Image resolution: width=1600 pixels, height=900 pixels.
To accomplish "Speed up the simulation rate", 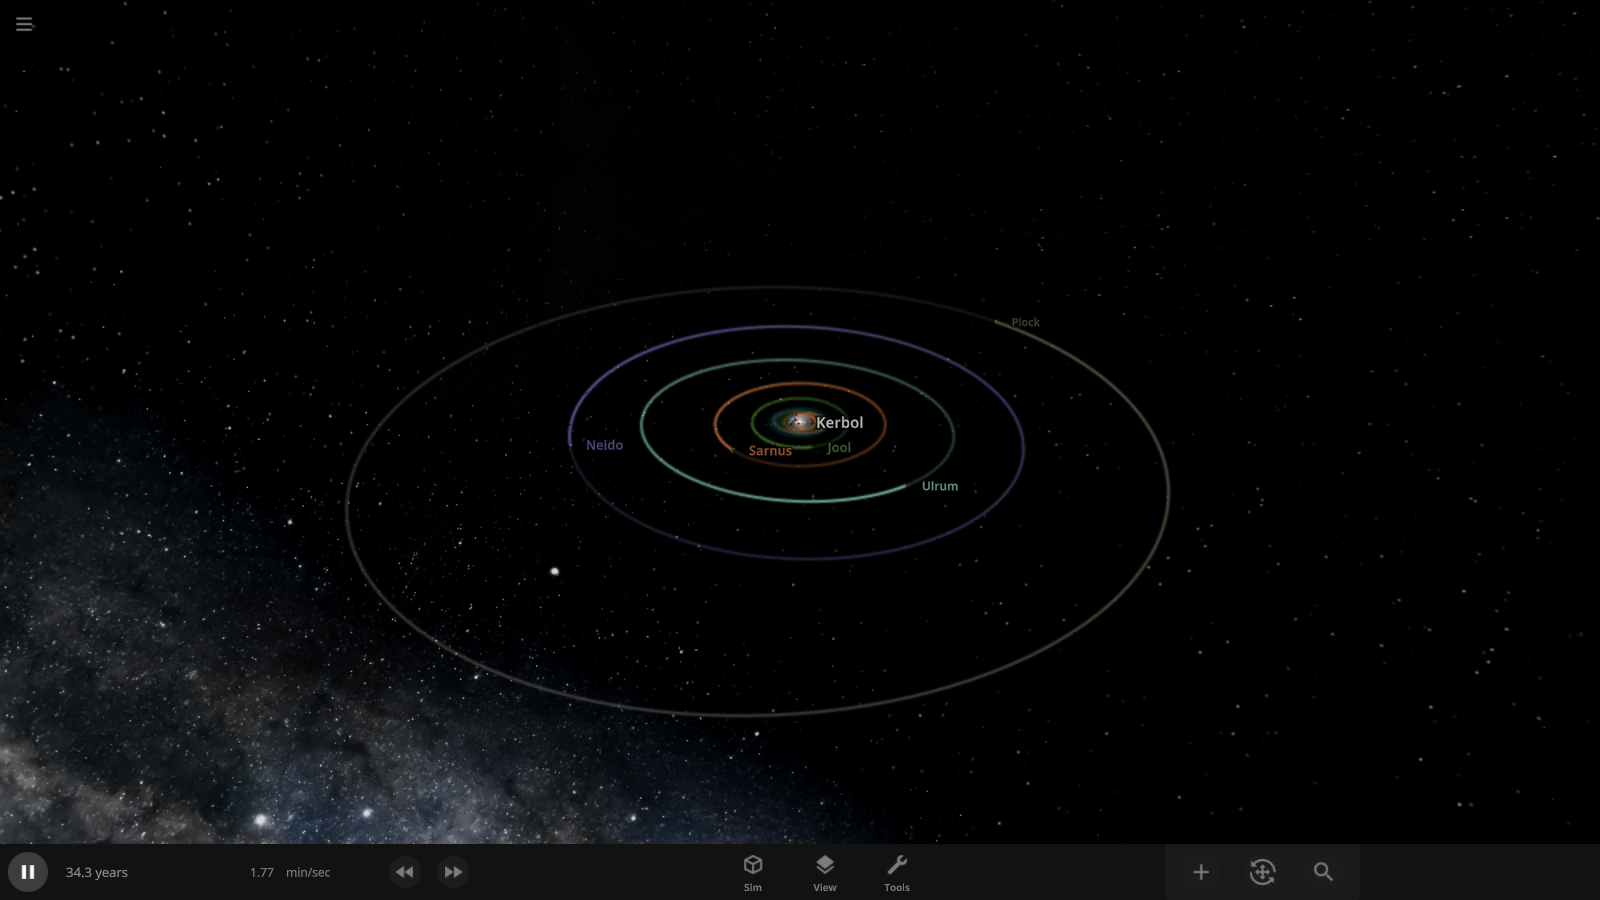I will point(453,872).
